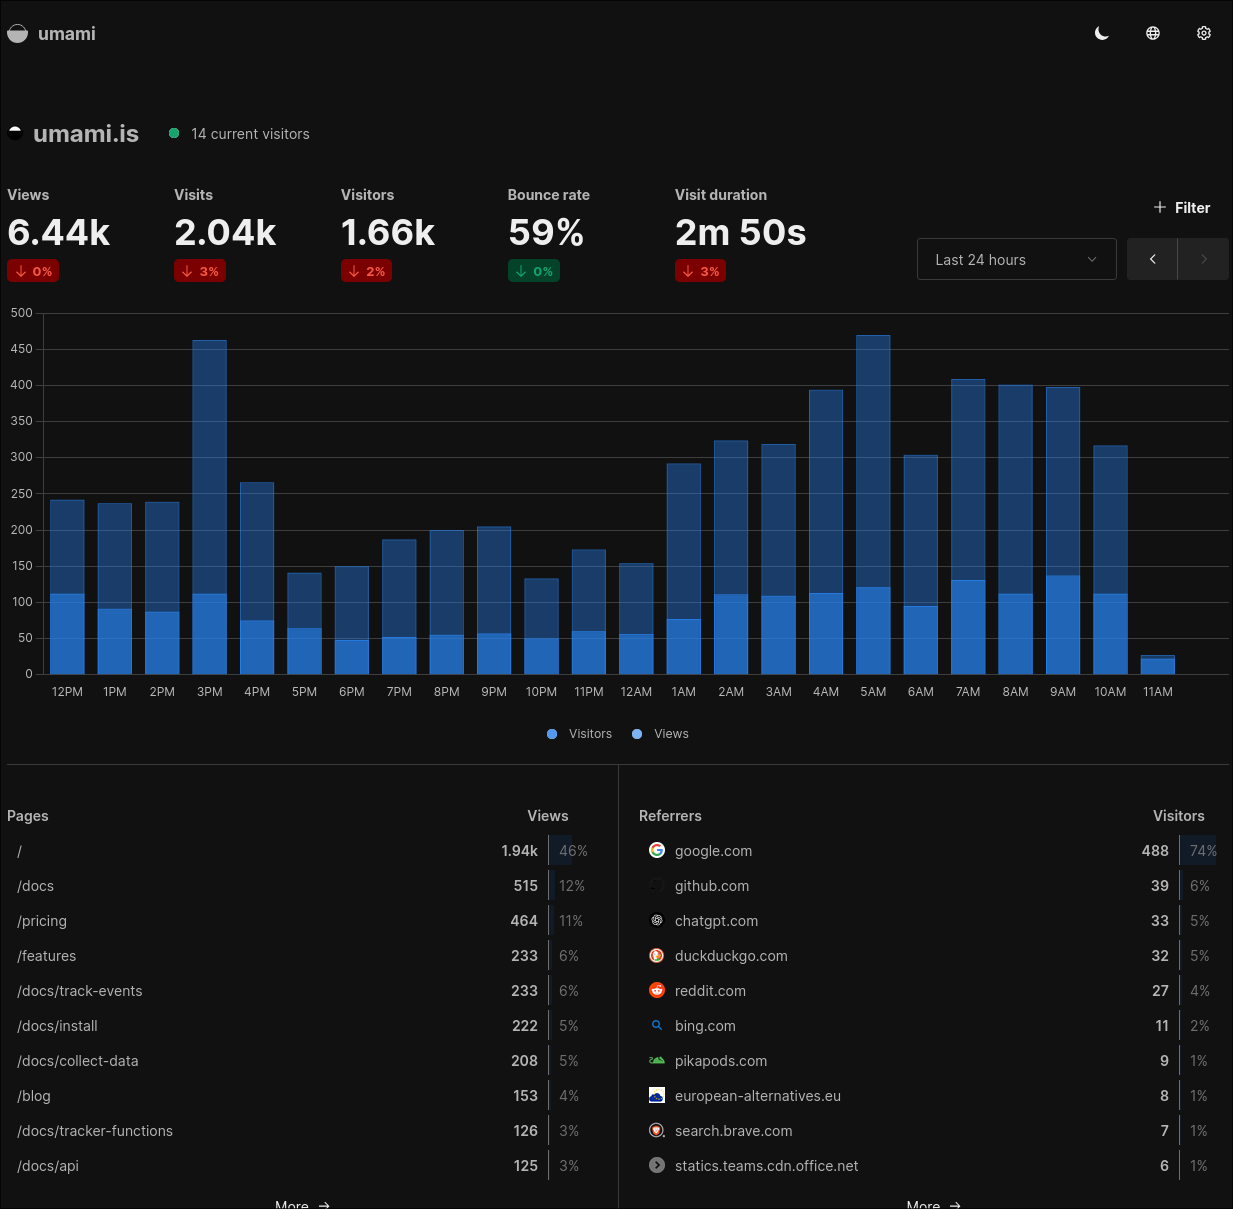Screen dimensions: 1233x1209
Task: Open settings with the gear icon
Action: [x=1204, y=33]
